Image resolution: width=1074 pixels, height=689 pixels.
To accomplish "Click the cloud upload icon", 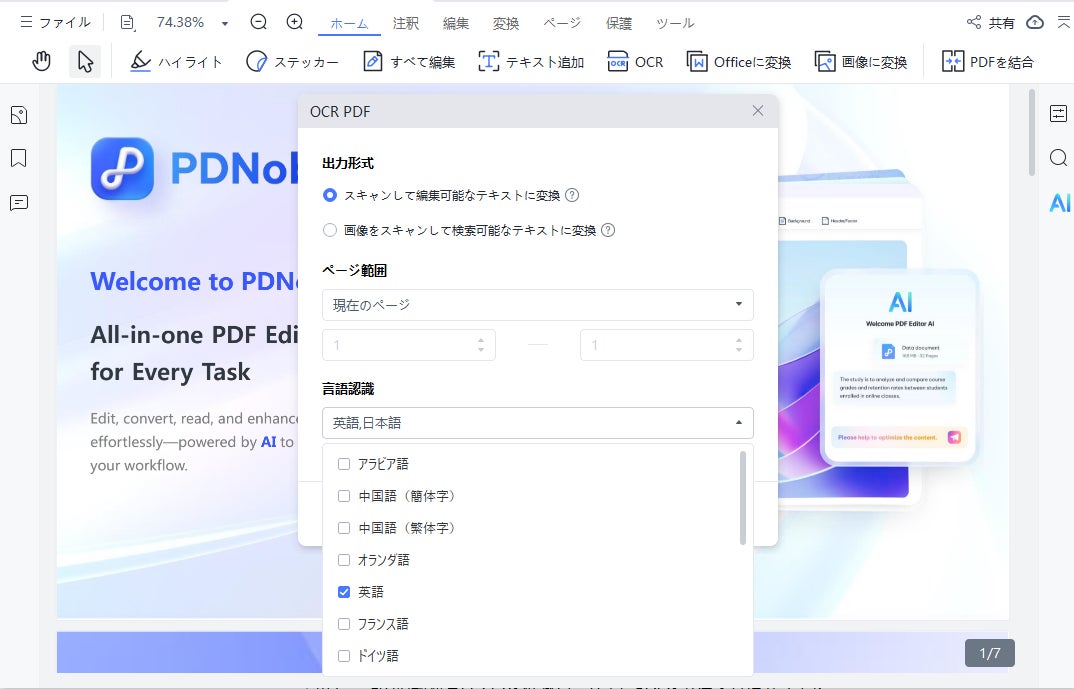I will (x=1035, y=23).
